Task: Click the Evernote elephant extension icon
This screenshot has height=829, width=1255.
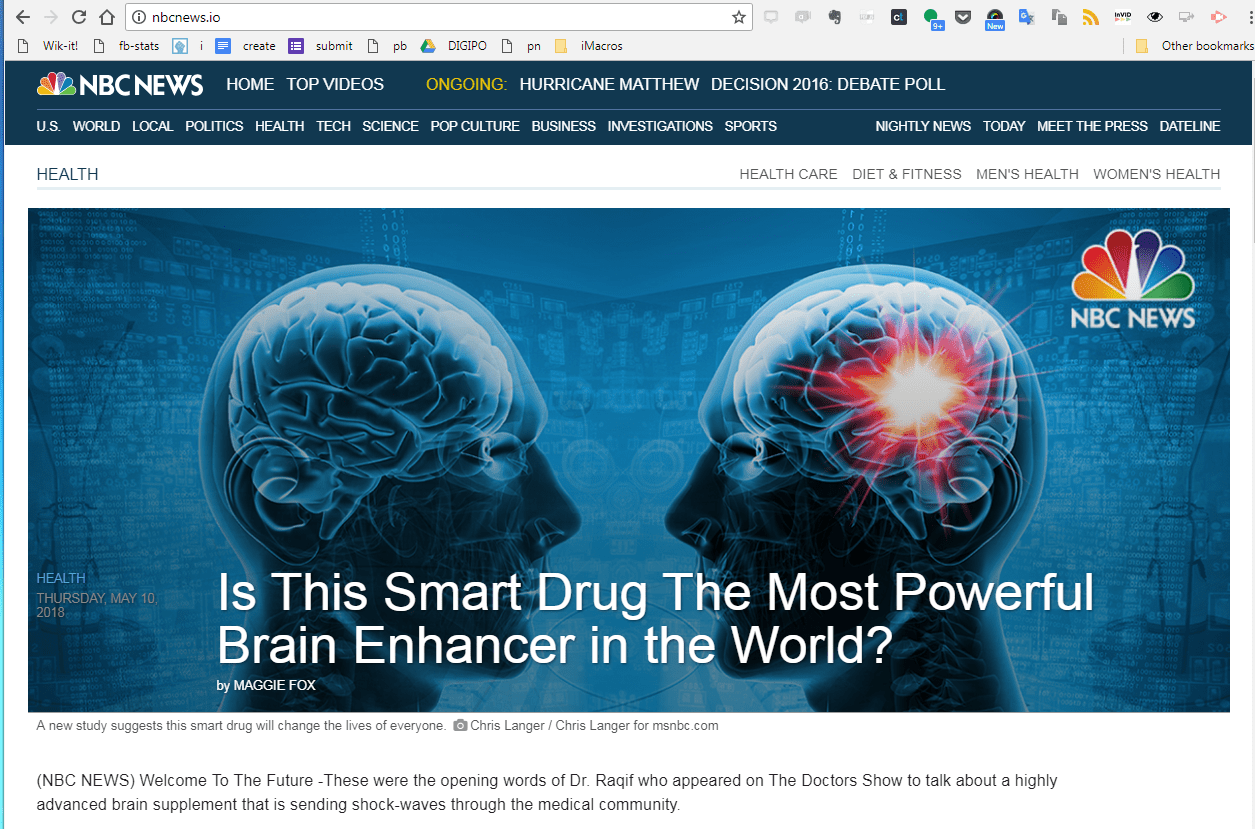Action: [835, 17]
